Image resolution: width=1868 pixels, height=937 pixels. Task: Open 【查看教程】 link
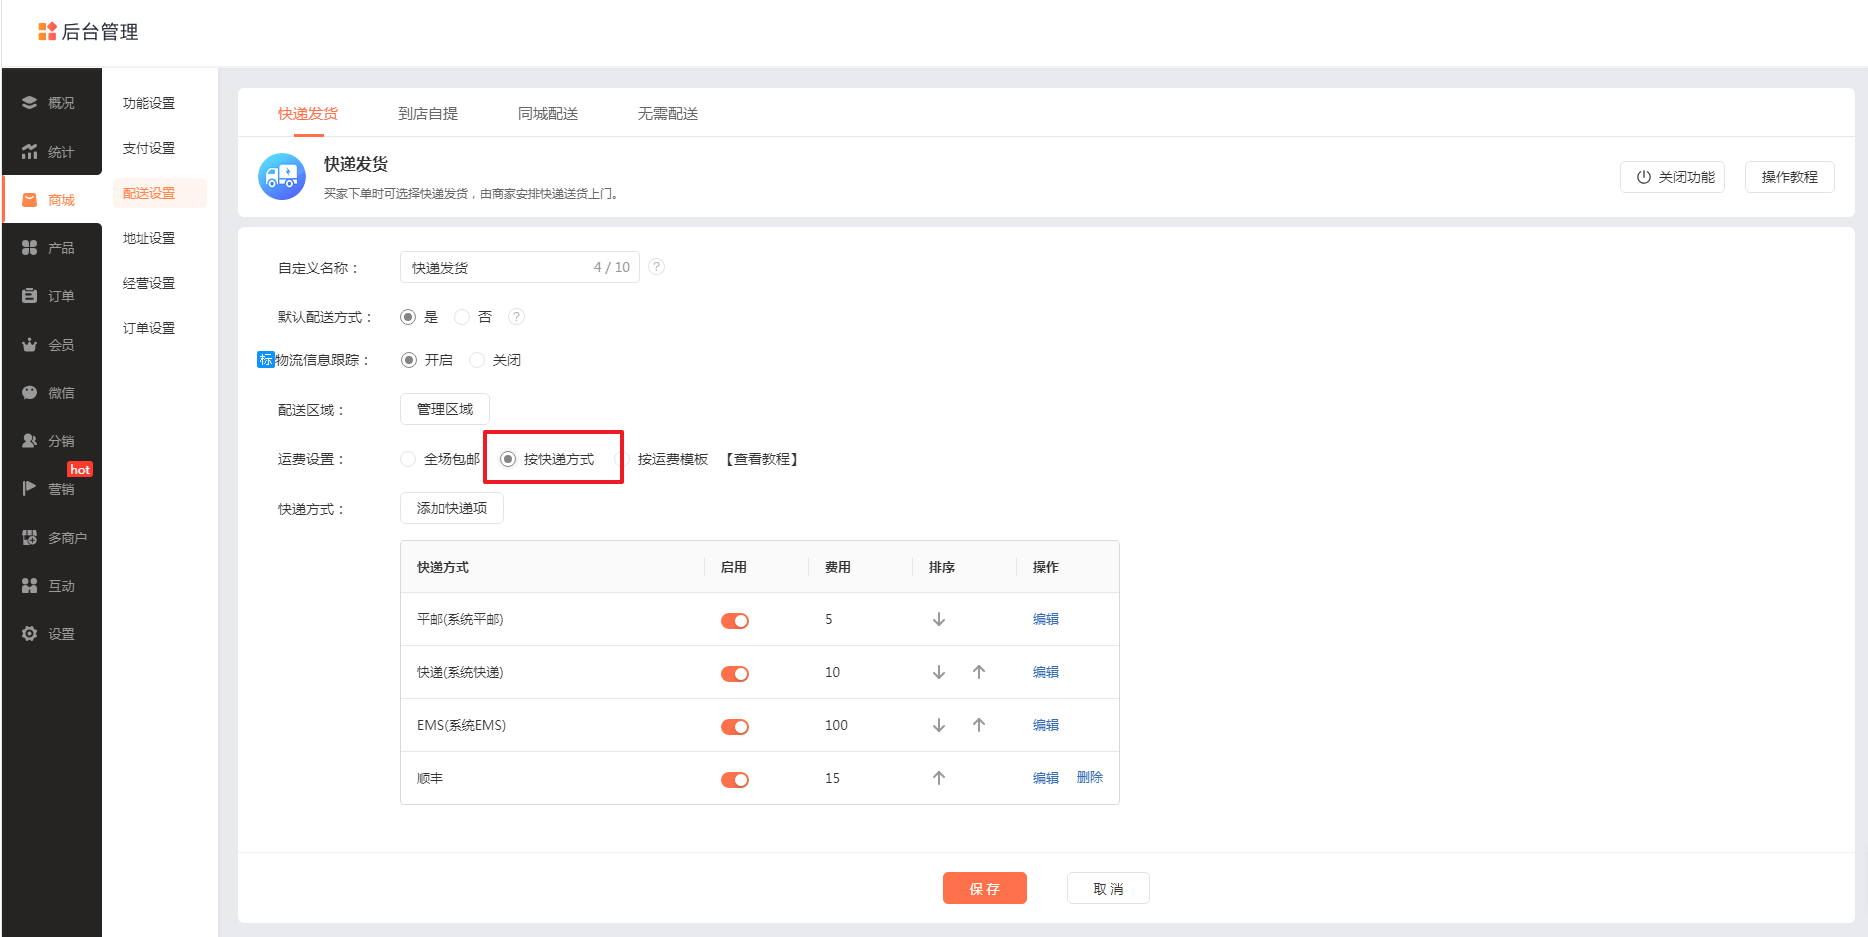pyautogui.click(x=762, y=459)
